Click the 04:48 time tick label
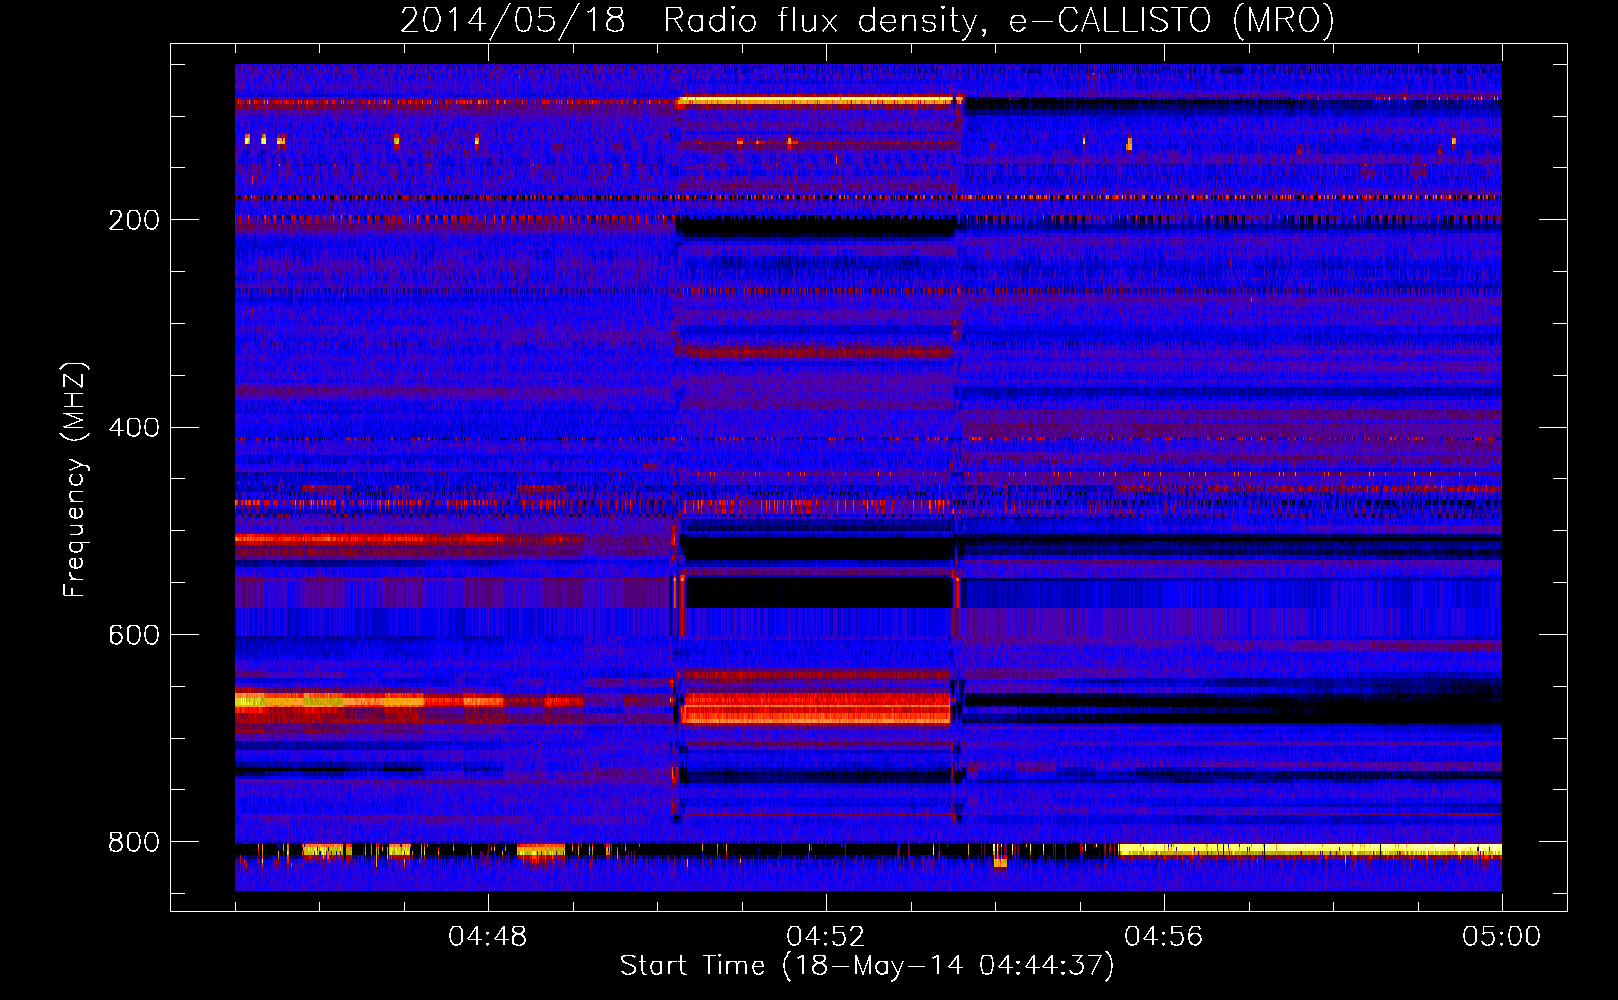Viewport: 1618px width, 1000px height. pyautogui.click(x=488, y=937)
